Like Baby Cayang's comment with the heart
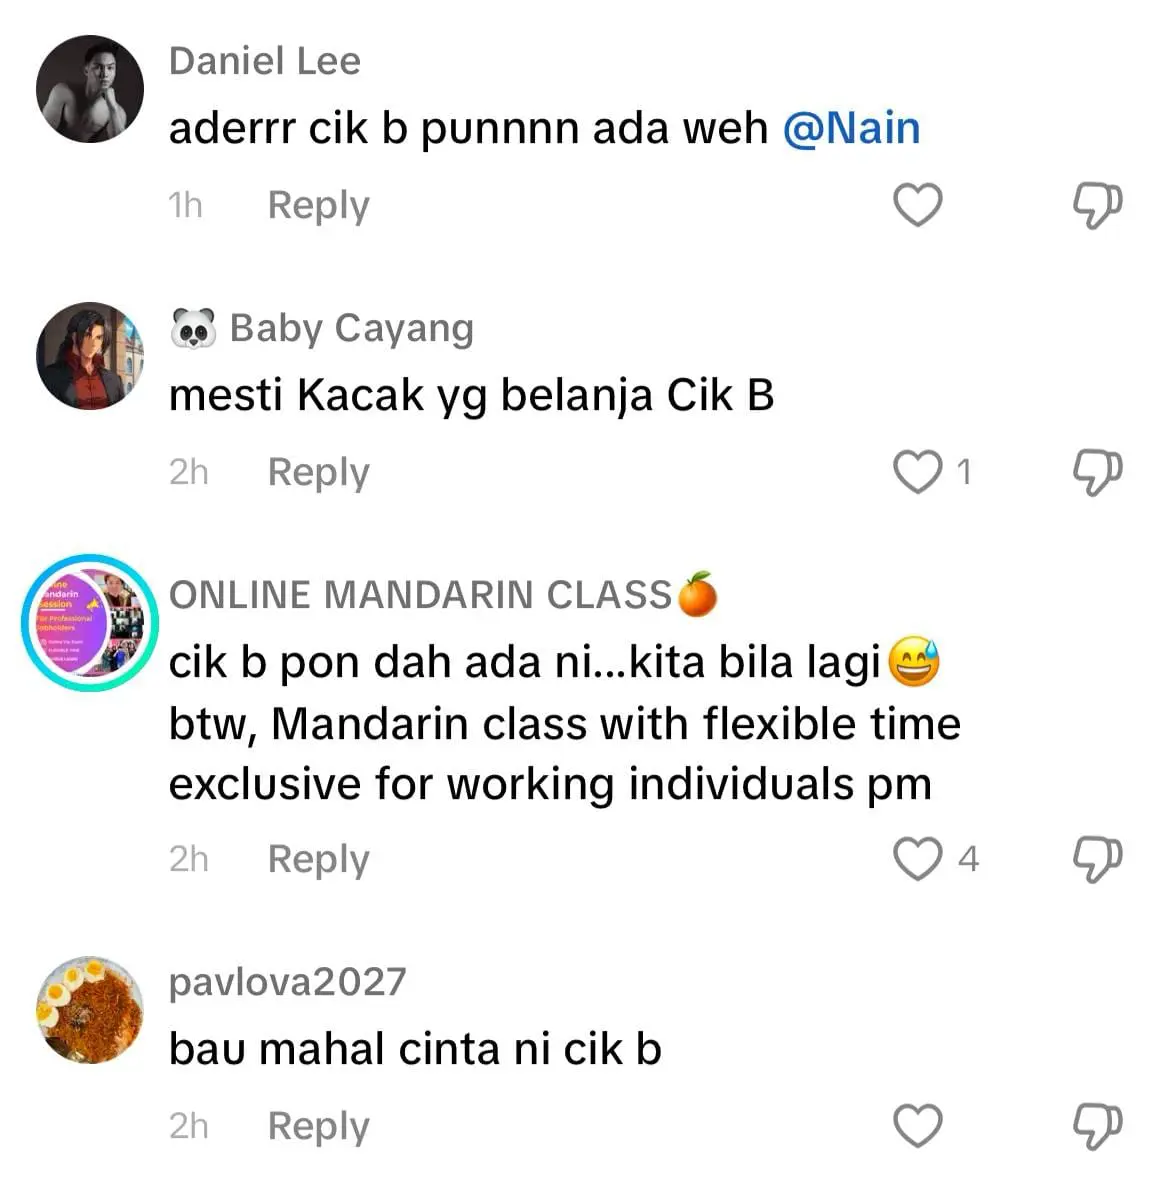Image resolution: width=1170 pixels, height=1190 pixels. (917, 471)
